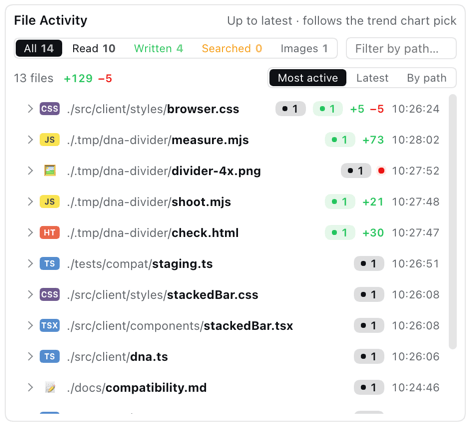Click the check.html file name
This screenshot has width=472, height=427.
point(205,233)
